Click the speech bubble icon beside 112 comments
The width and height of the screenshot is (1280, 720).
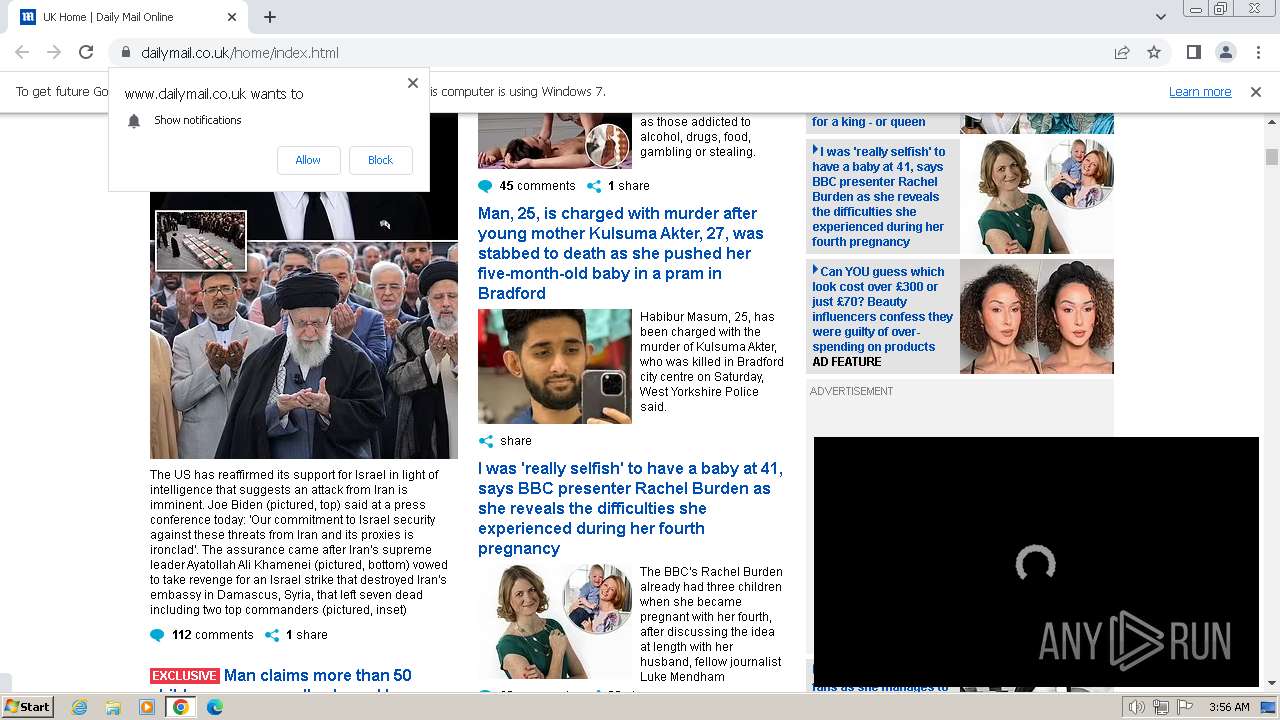pos(157,635)
